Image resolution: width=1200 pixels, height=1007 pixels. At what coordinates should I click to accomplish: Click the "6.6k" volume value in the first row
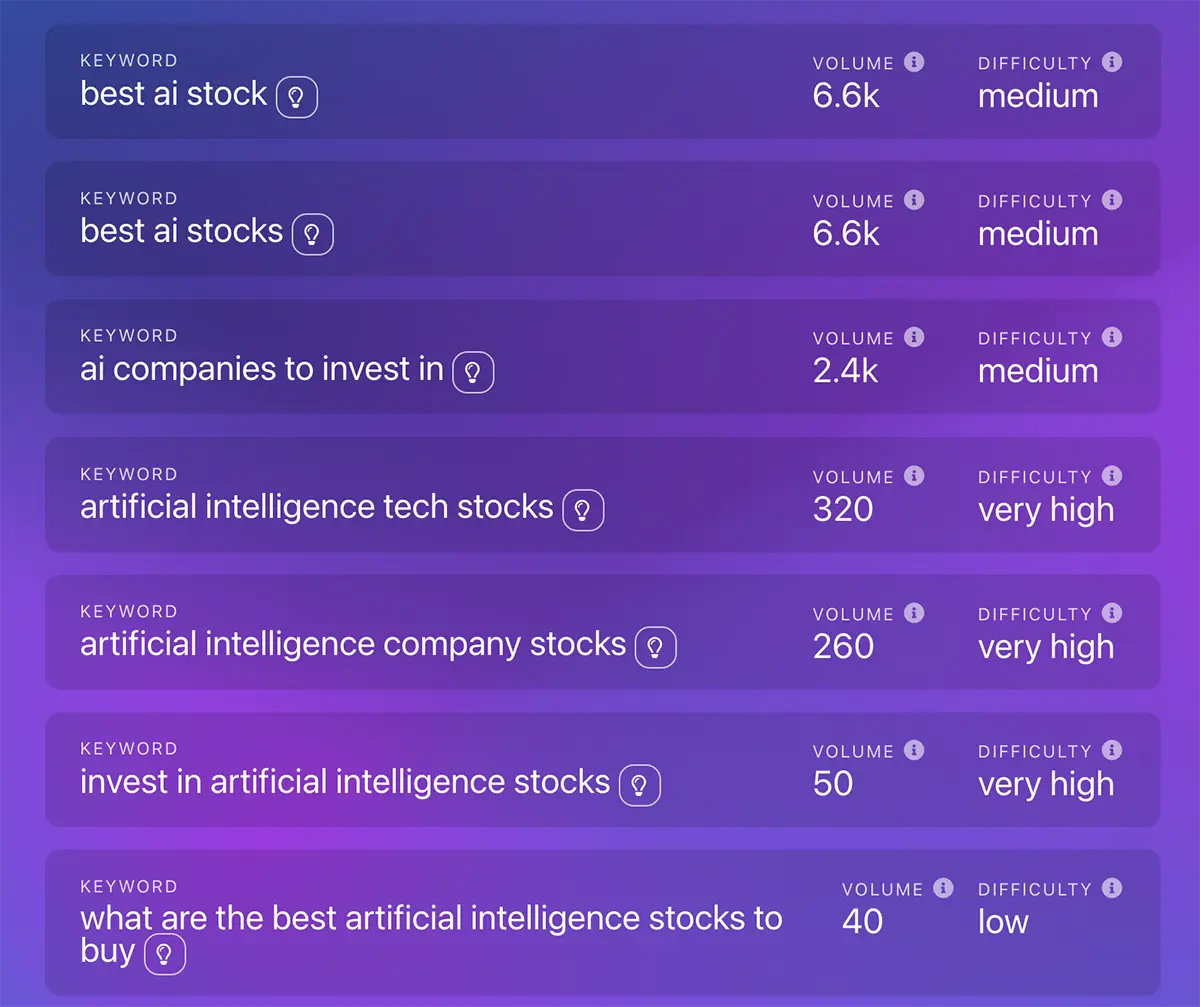click(847, 96)
